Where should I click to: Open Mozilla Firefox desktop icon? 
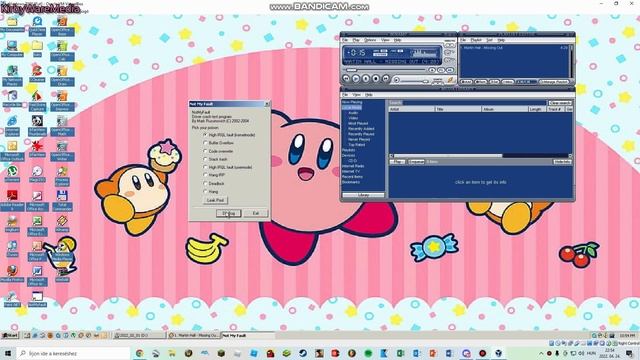pos(12,274)
